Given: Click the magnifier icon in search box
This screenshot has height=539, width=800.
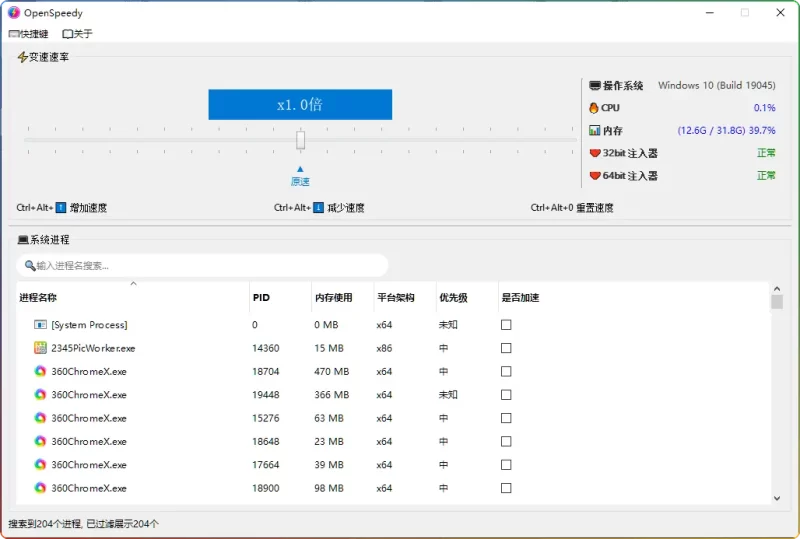Looking at the screenshot, I should coord(30,265).
